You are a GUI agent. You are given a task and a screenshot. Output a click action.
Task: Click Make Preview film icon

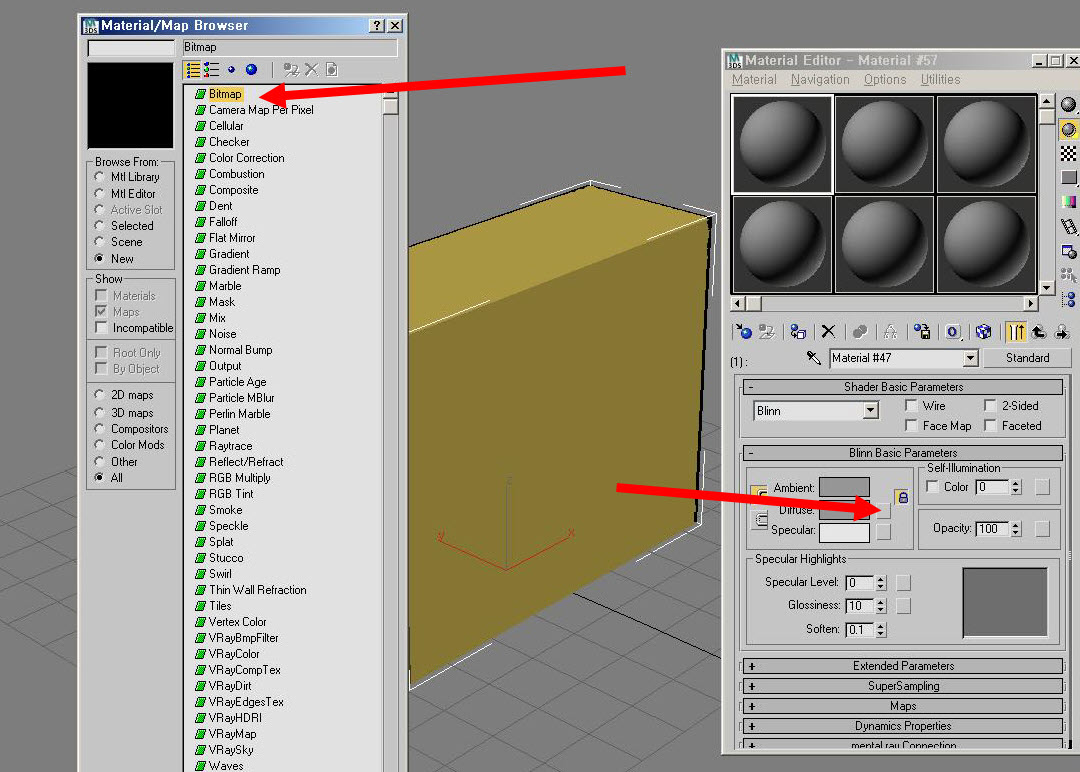click(1068, 227)
